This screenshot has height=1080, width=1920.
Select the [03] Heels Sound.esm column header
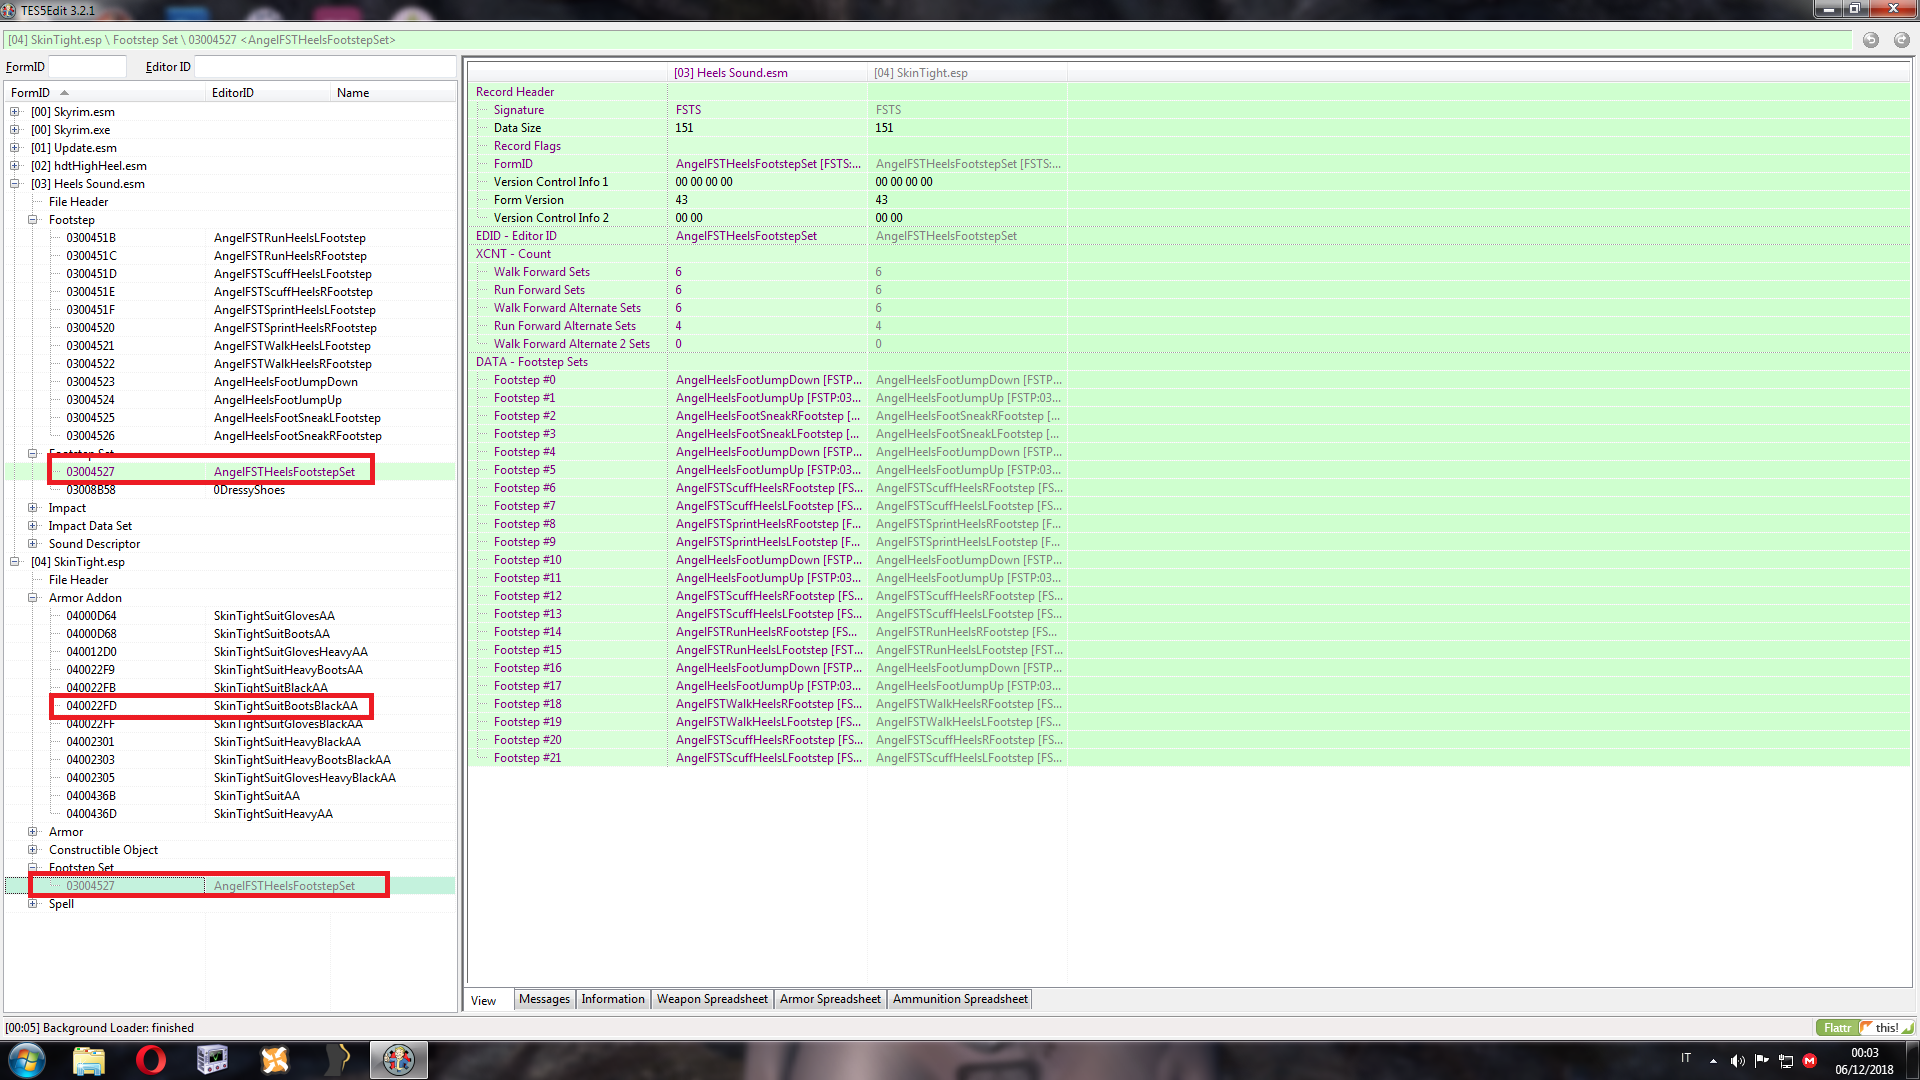(767, 73)
